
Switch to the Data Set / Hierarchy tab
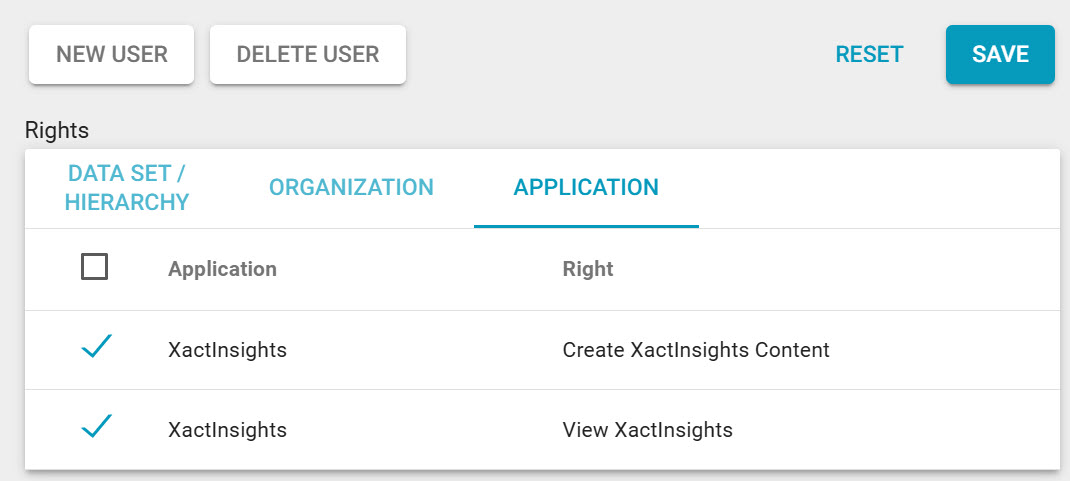click(x=127, y=188)
